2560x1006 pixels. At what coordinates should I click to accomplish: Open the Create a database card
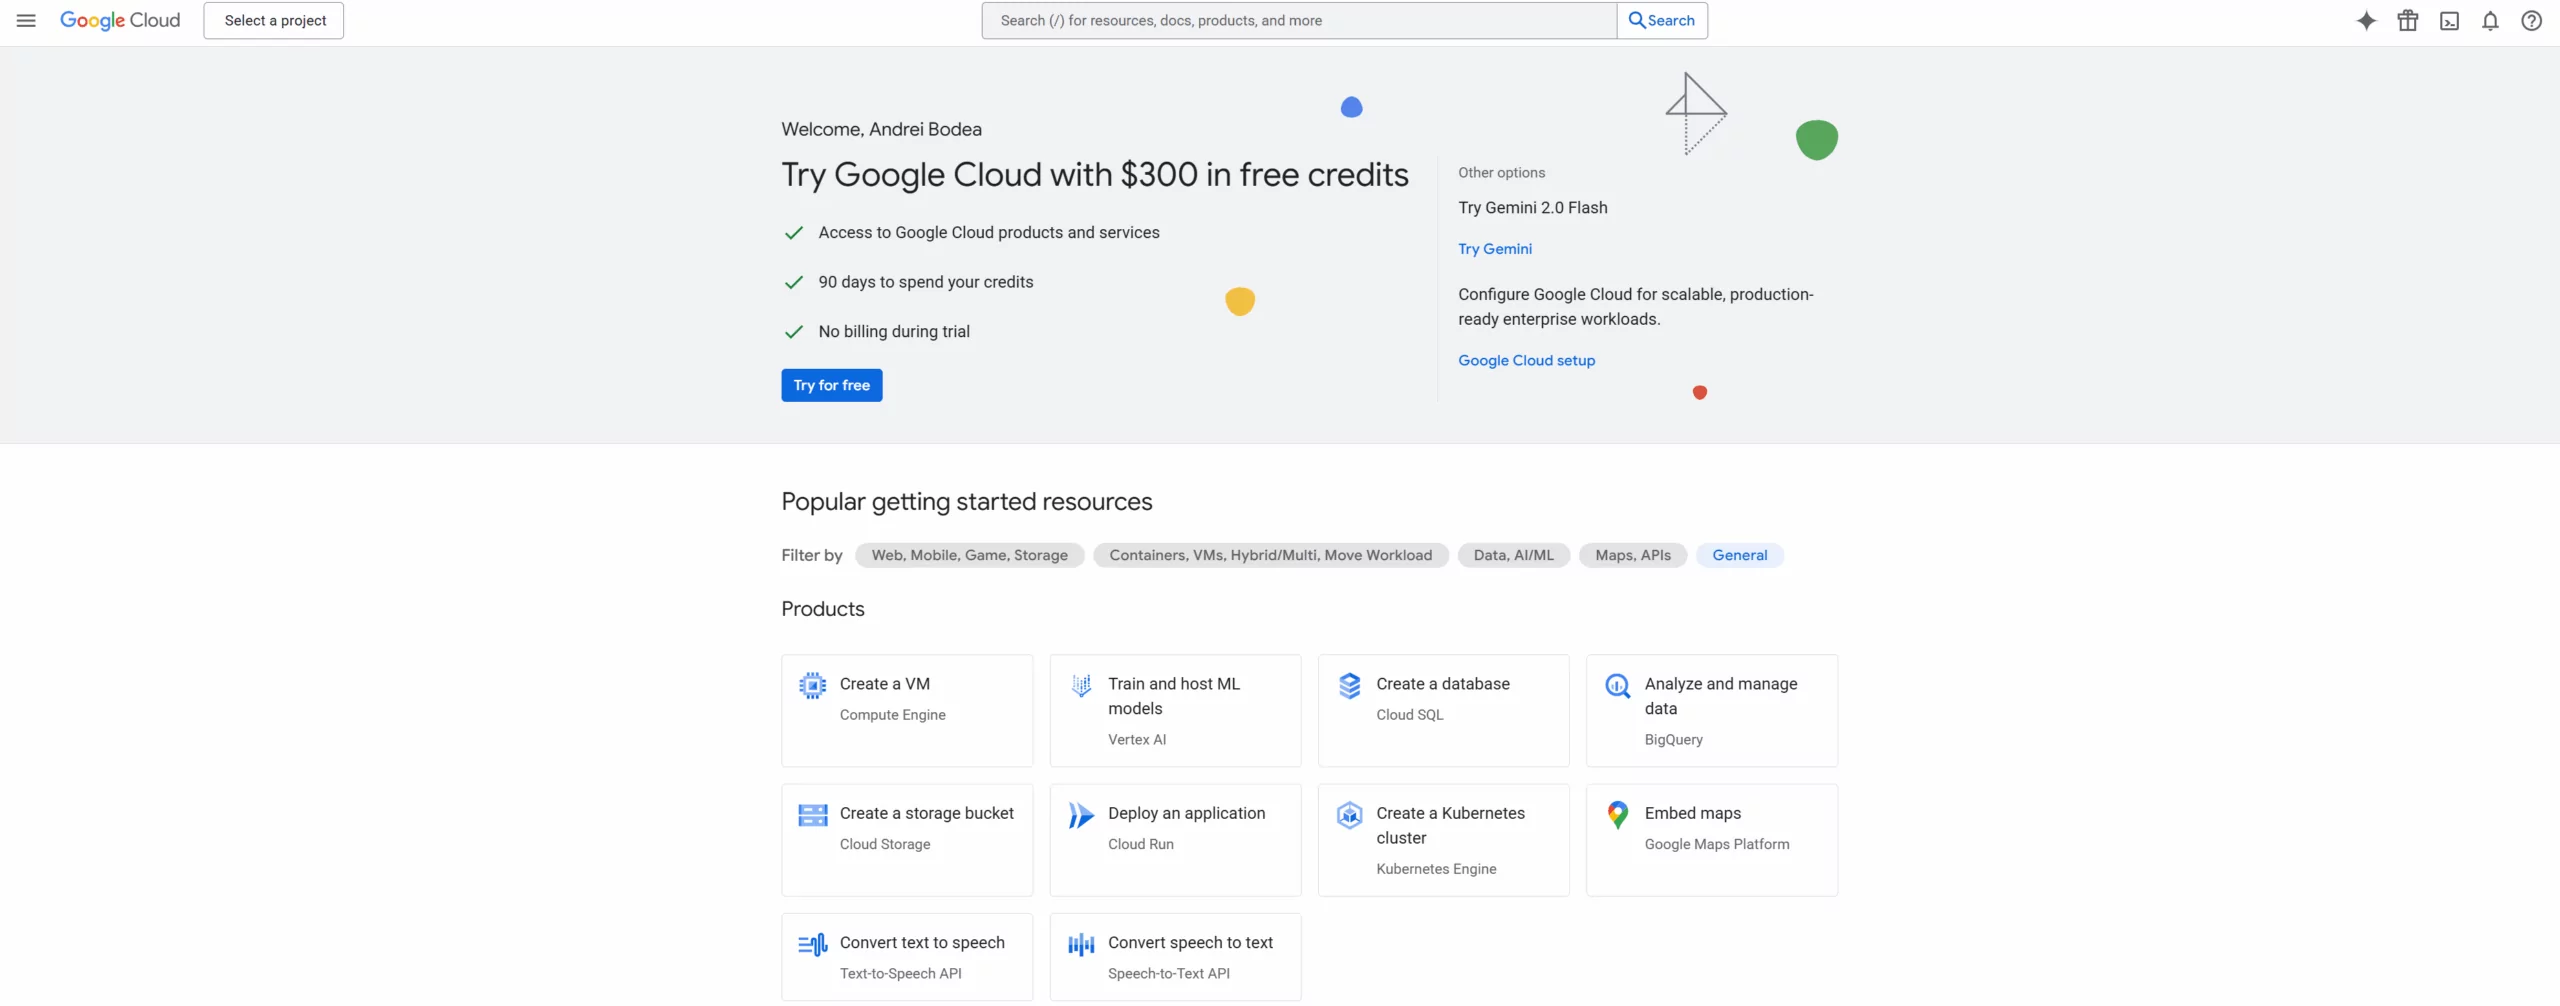pos(1443,711)
